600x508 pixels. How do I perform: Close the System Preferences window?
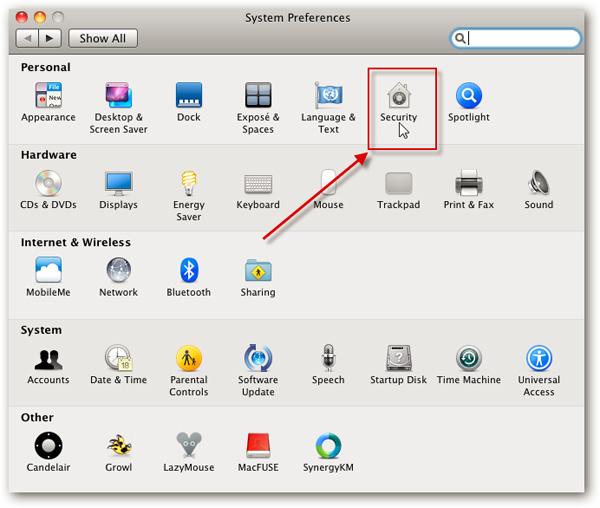[22, 17]
